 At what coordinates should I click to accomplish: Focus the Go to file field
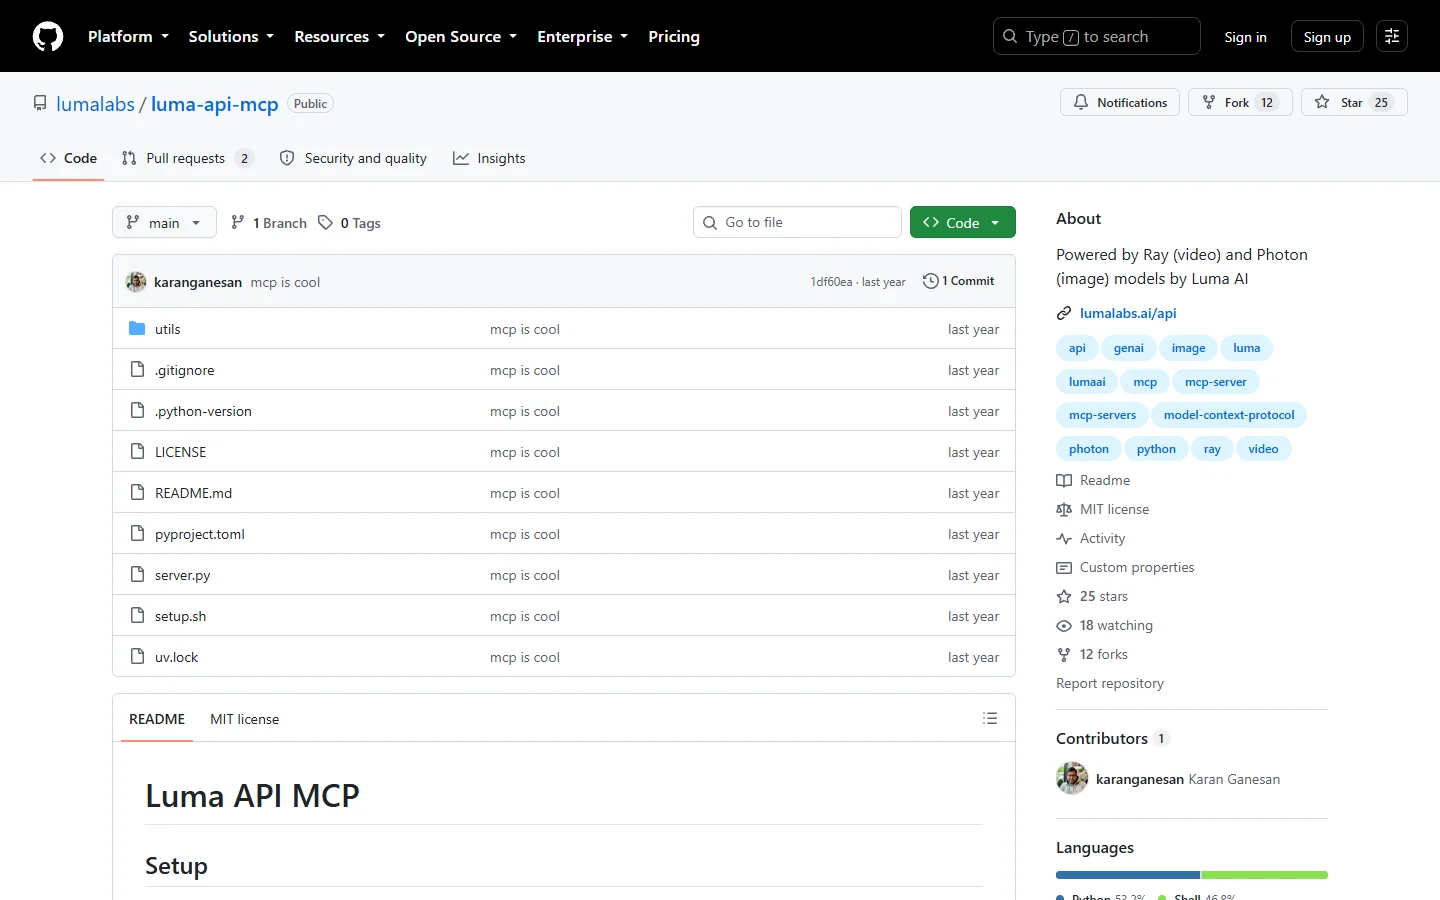797,222
